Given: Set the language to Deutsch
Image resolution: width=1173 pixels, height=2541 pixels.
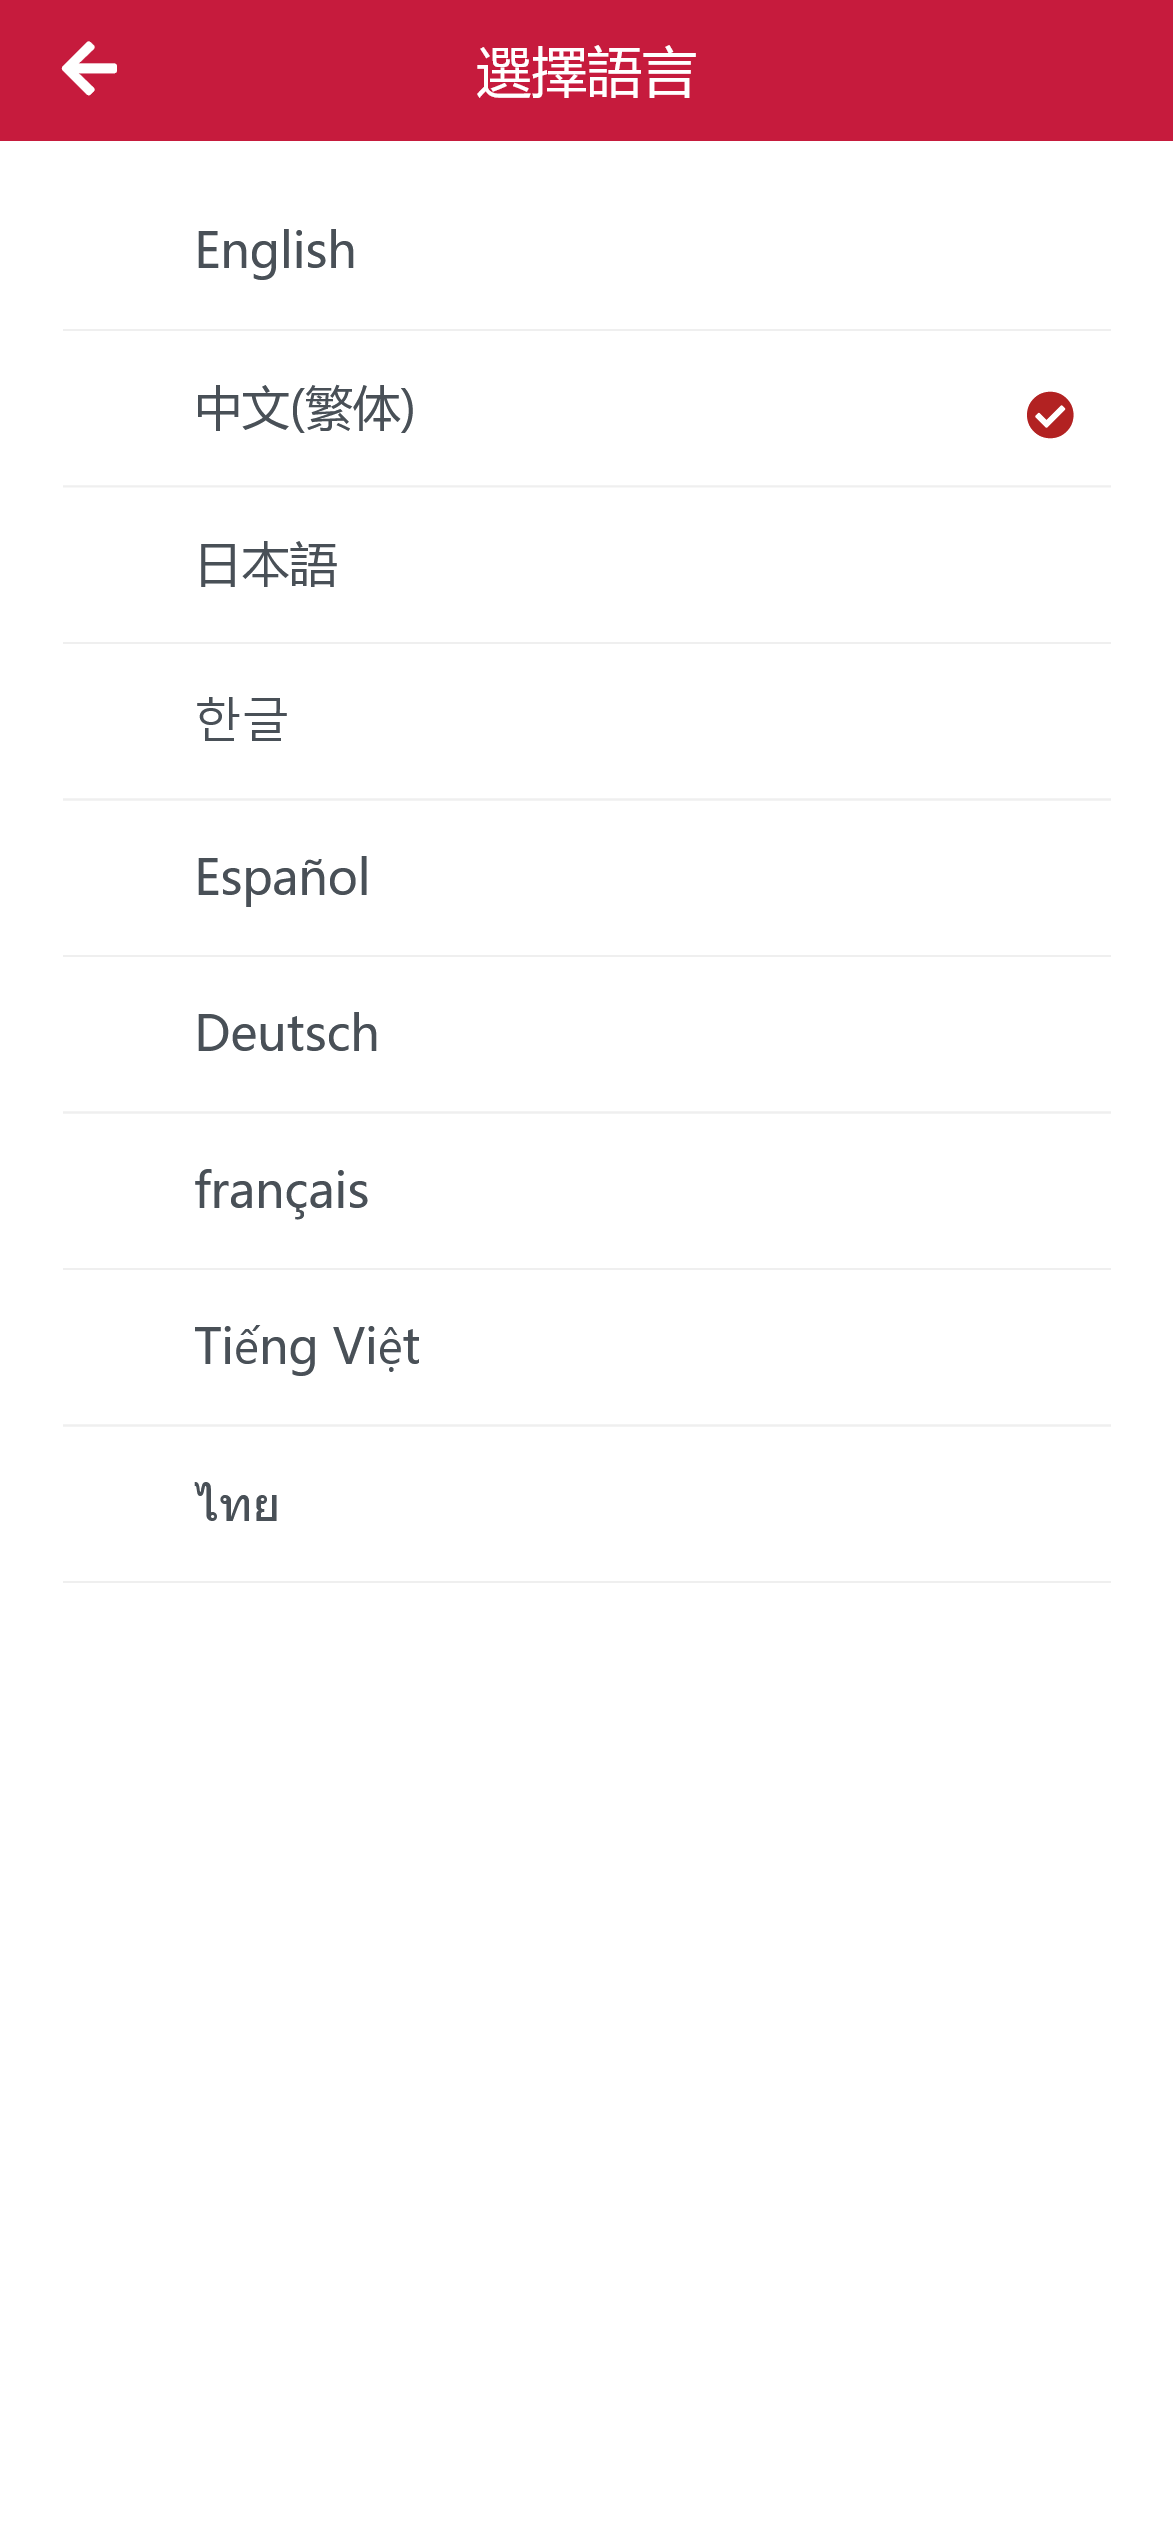Looking at the screenshot, I should click(287, 1033).
